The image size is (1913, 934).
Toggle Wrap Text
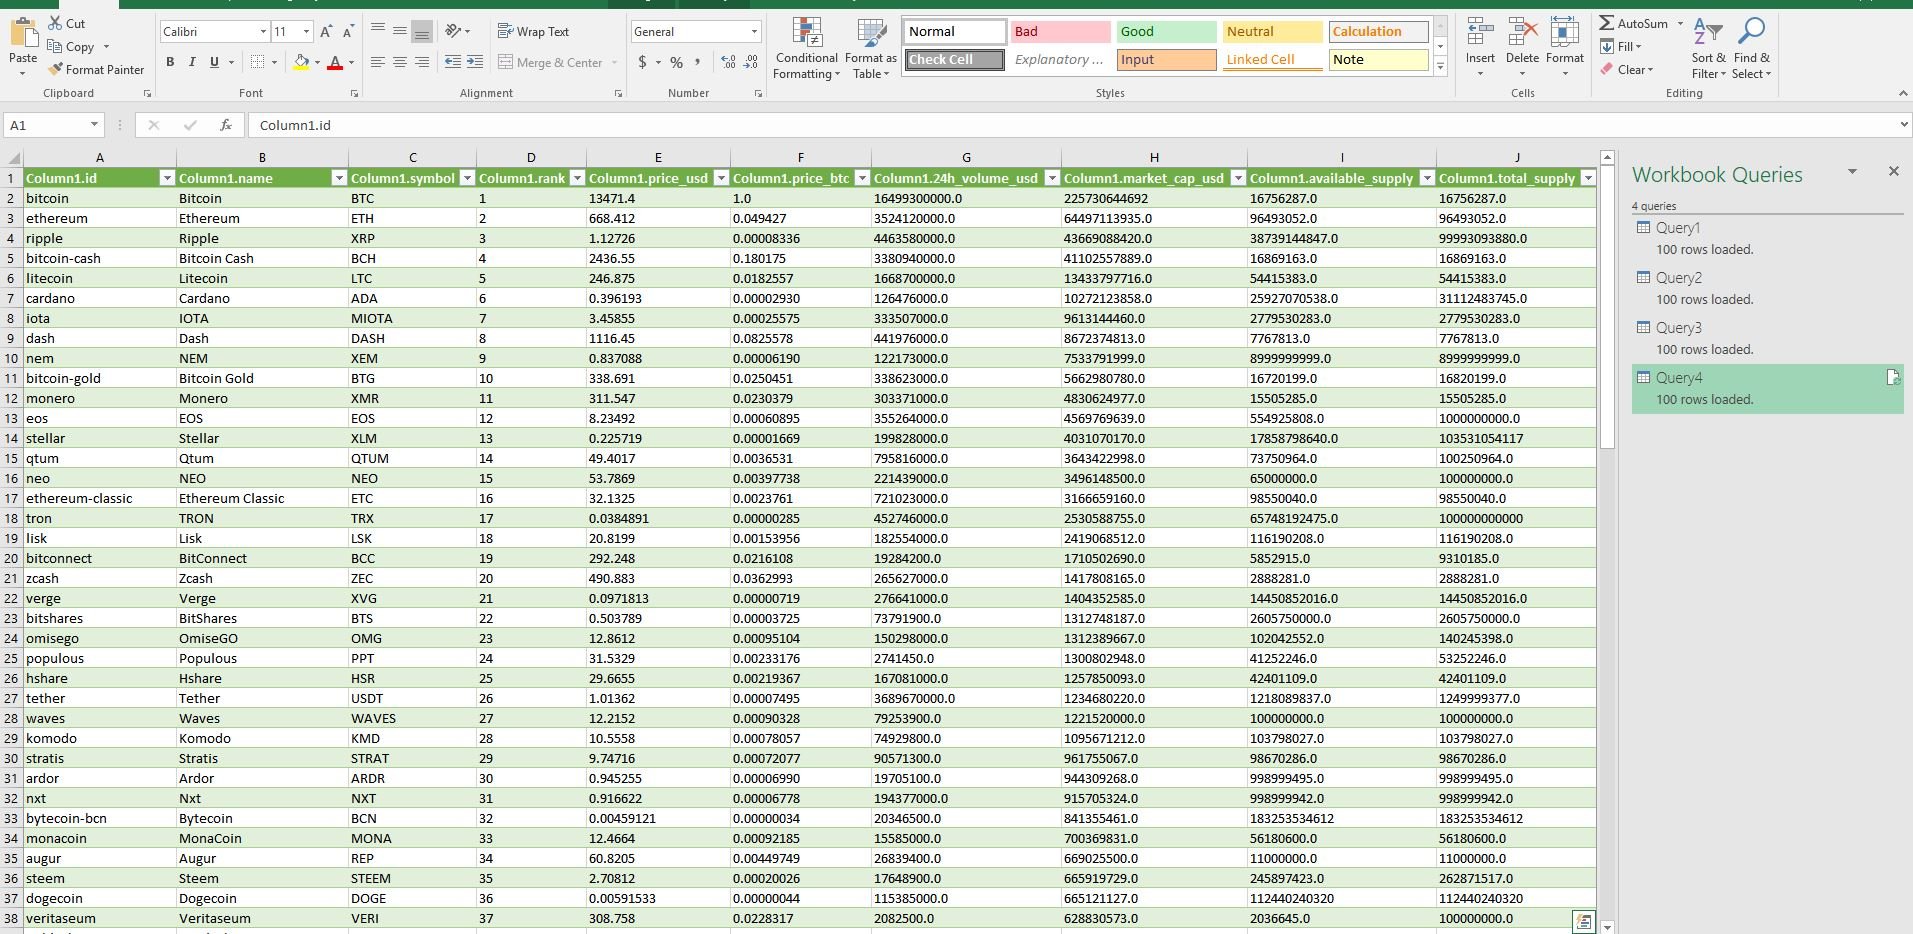click(533, 32)
